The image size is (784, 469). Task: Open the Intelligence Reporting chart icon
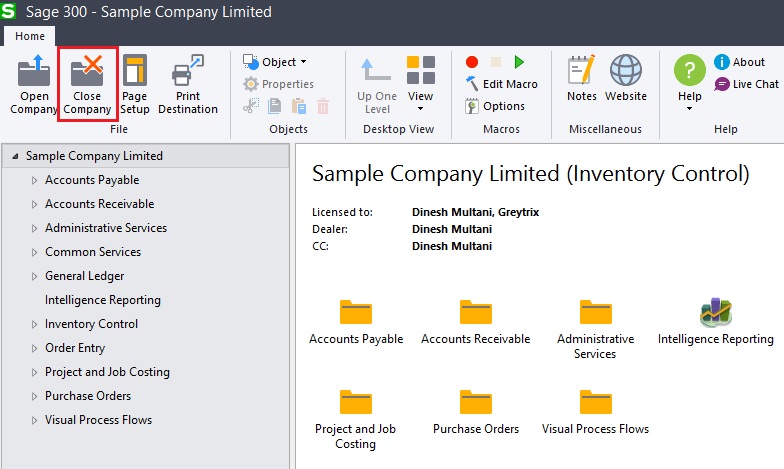[716, 312]
